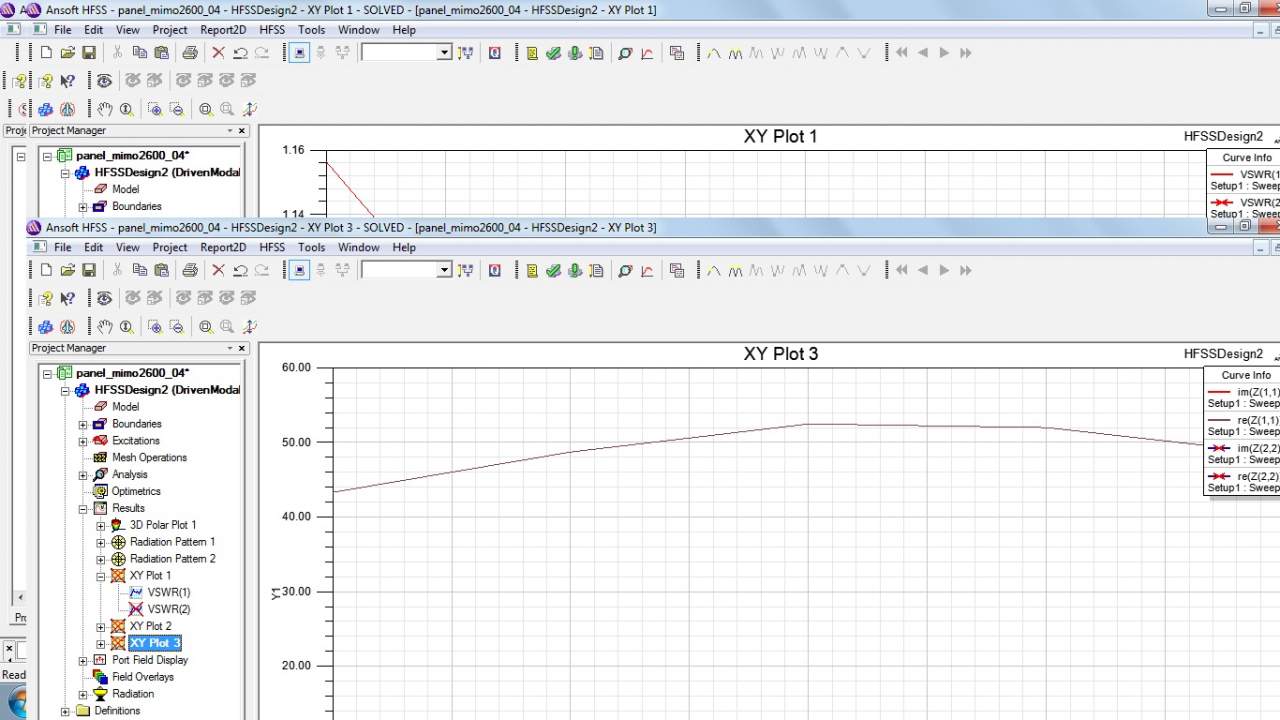The height and width of the screenshot is (720, 1280).
Task: Open File menu in XY Plot 3 window
Action: coord(62,247)
